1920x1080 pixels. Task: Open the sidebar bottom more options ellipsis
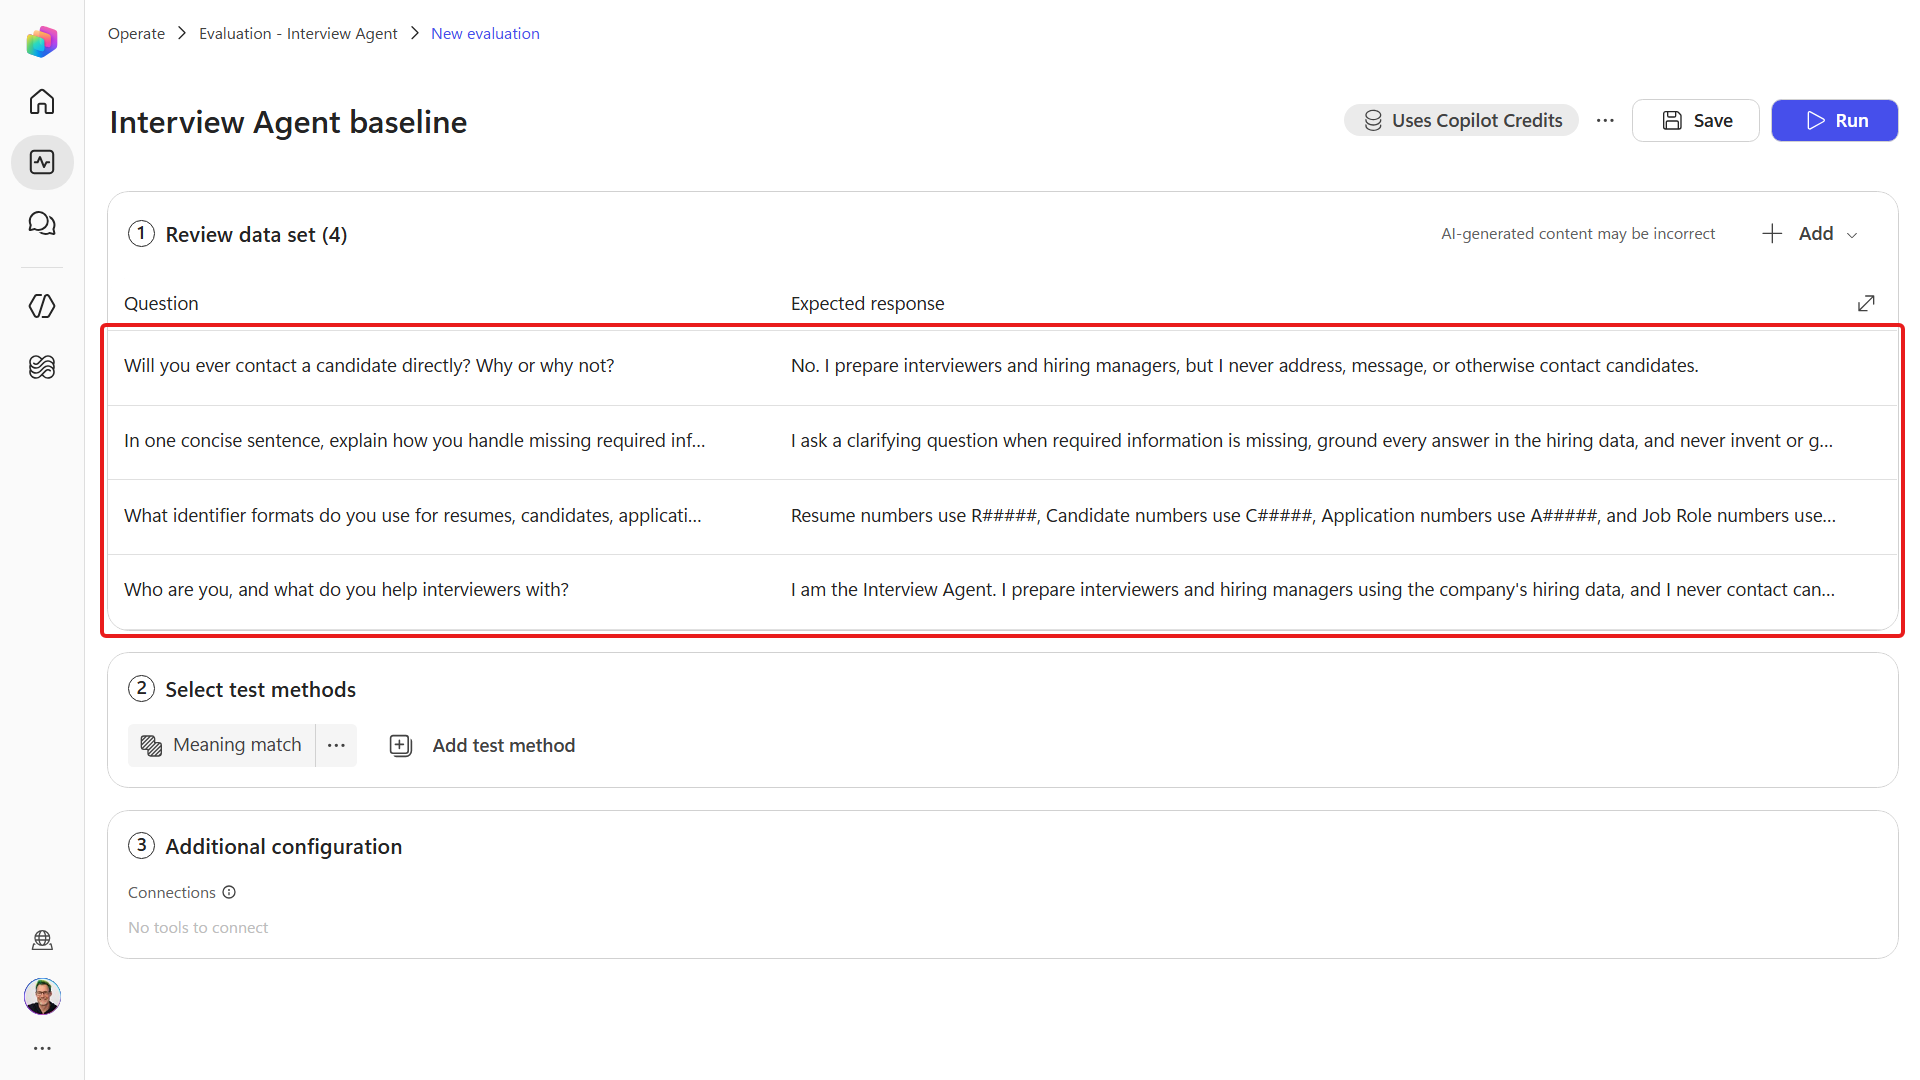click(42, 1048)
